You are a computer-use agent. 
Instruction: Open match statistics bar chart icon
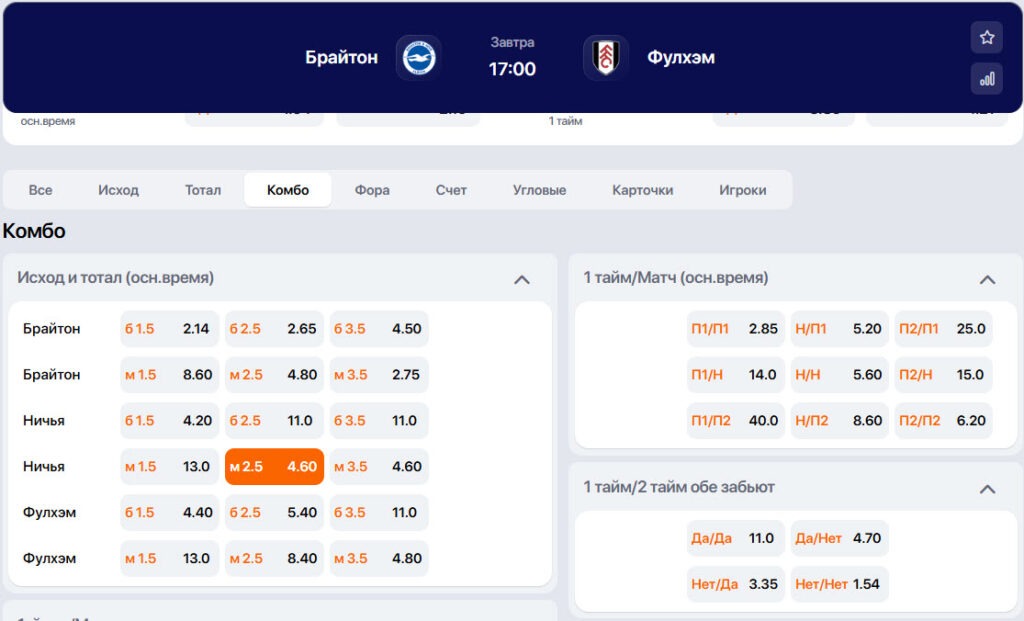pyautogui.click(x=986, y=79)
